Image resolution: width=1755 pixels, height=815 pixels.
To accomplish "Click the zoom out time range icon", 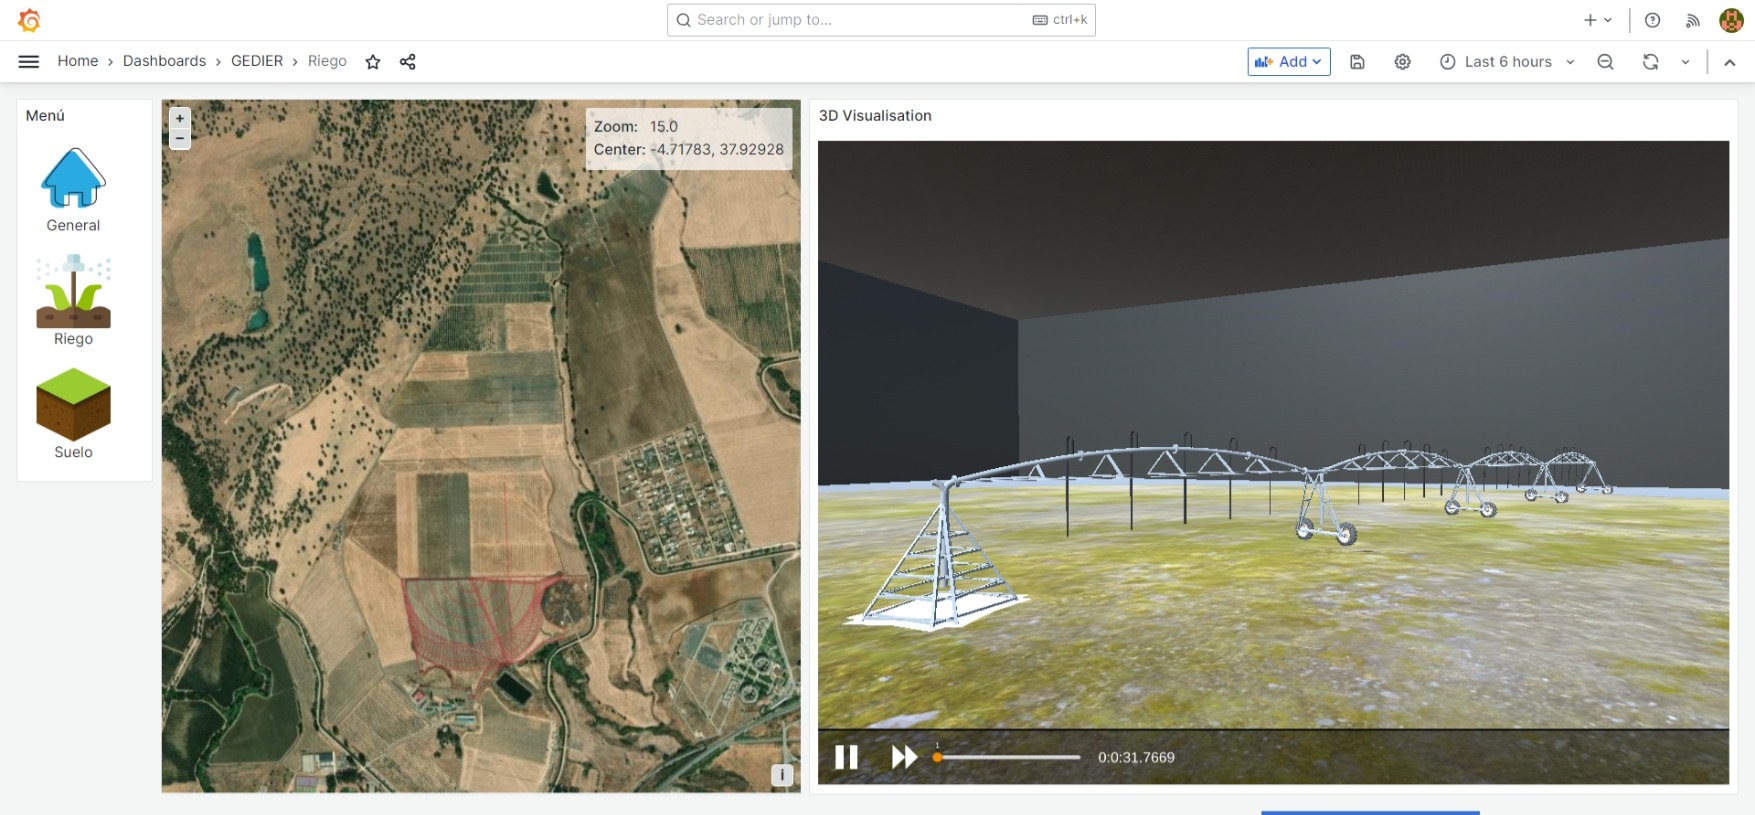I will point(1605,62).
